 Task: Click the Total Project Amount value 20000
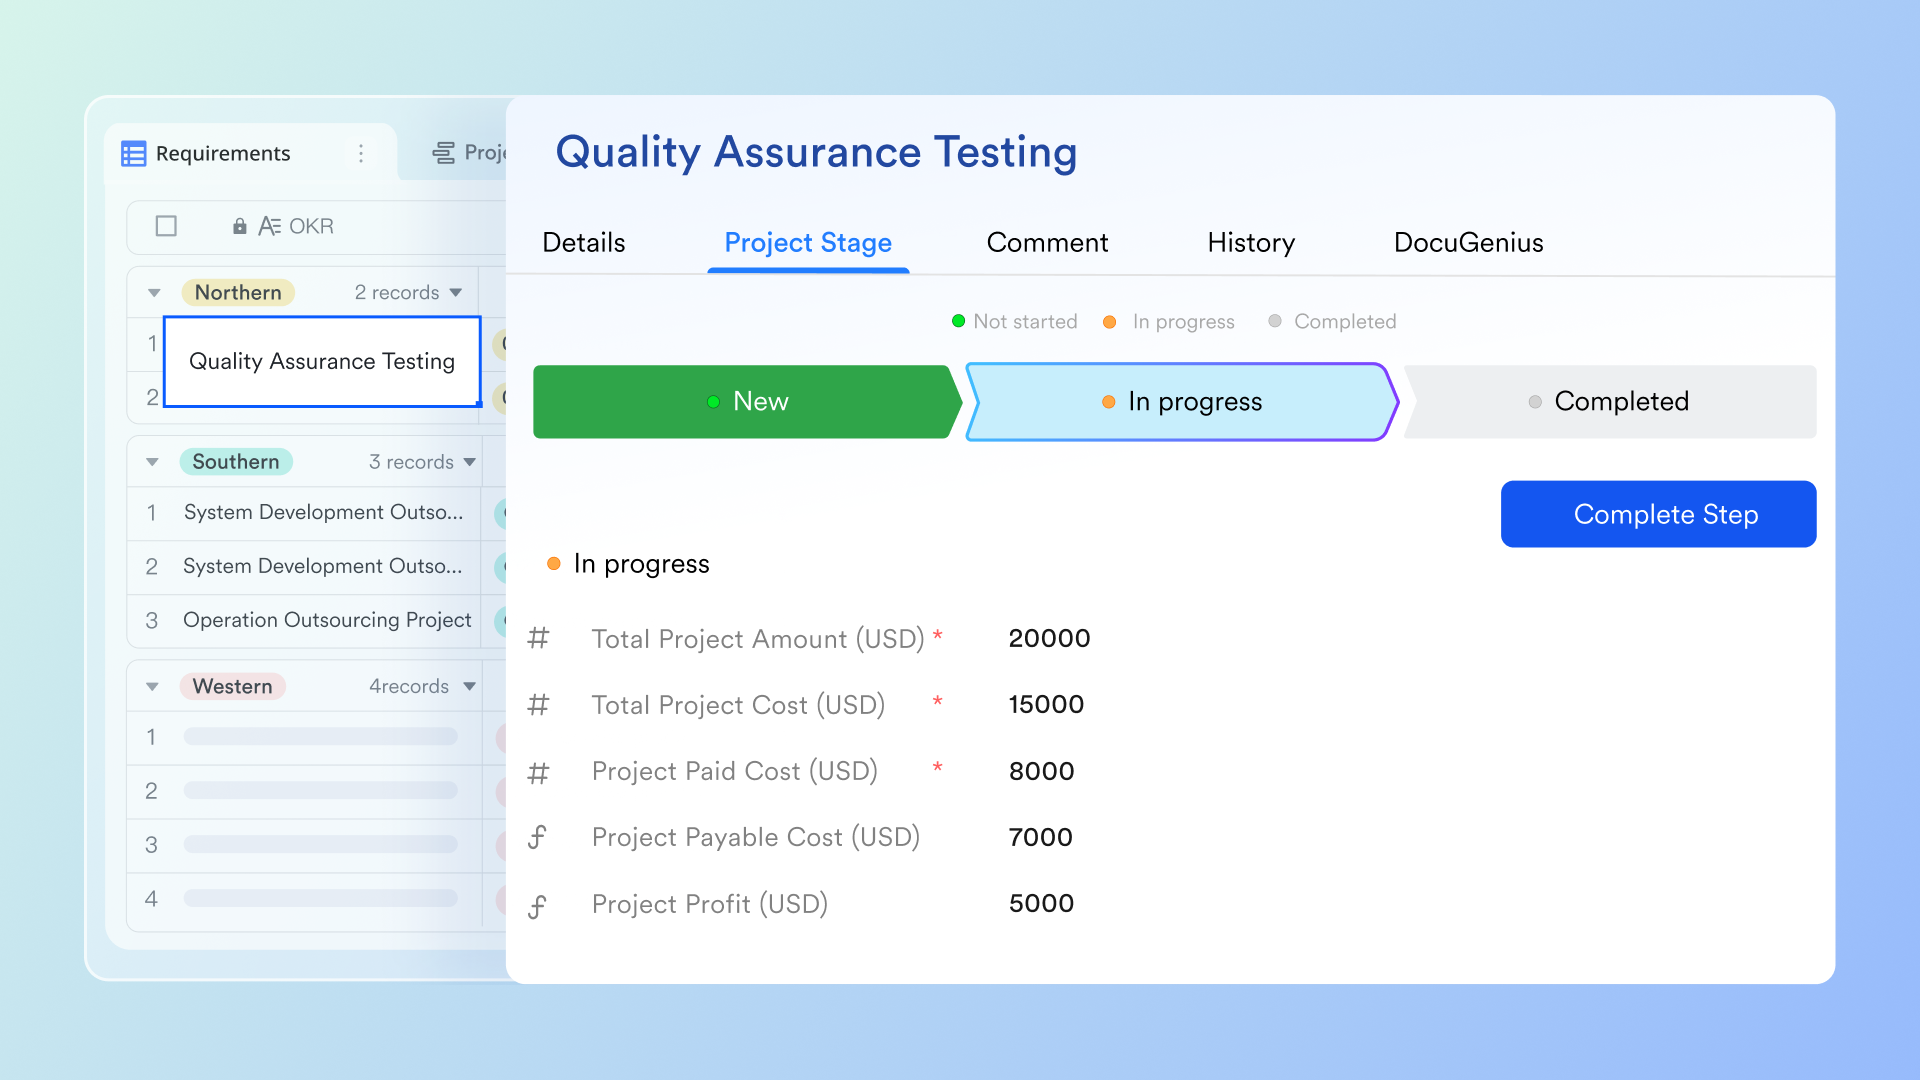click(1049, 639)
